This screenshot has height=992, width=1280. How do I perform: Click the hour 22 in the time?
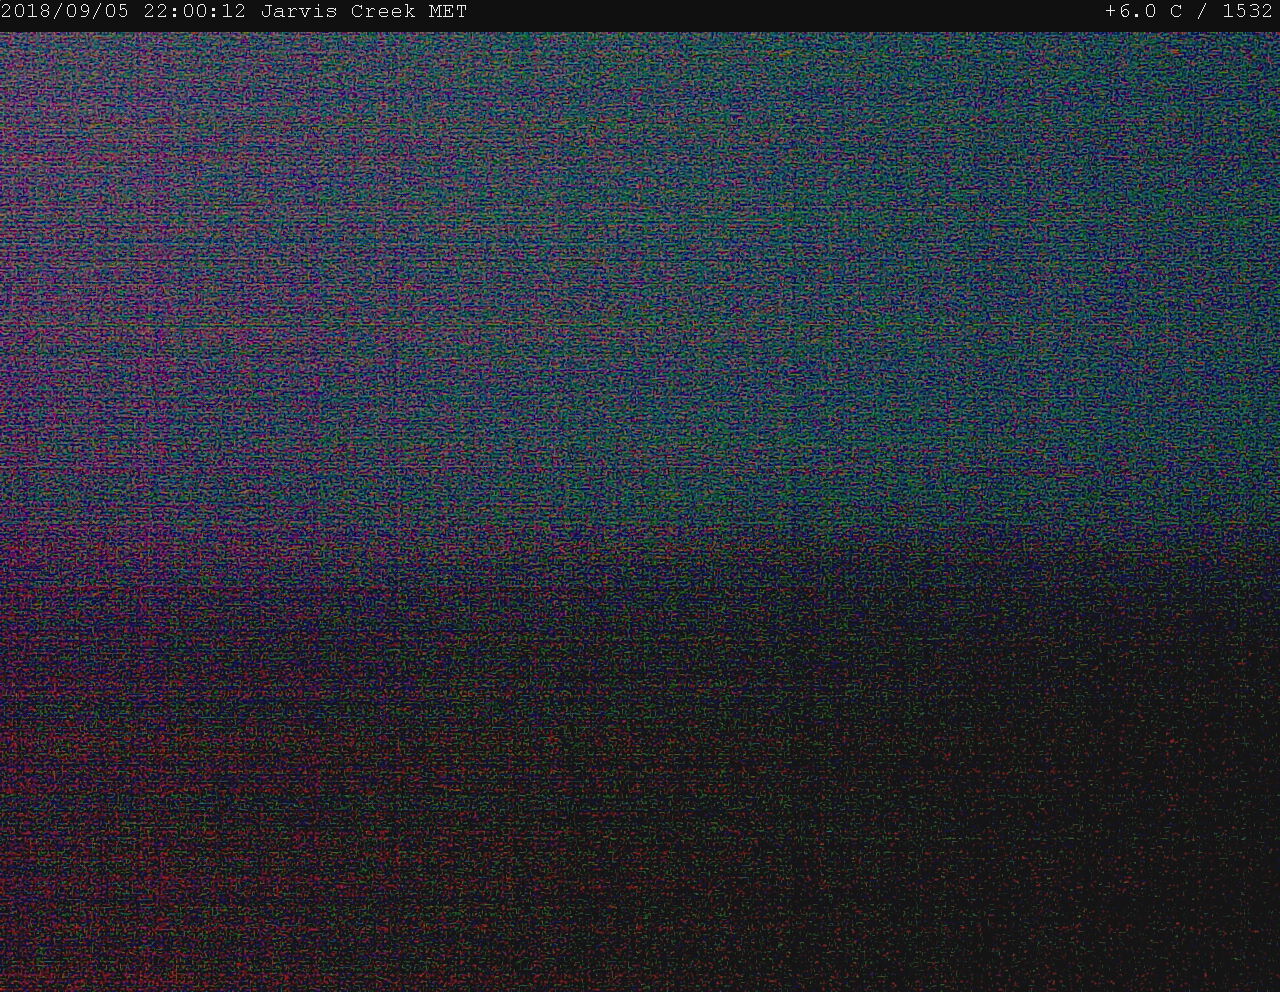(155, 12)
